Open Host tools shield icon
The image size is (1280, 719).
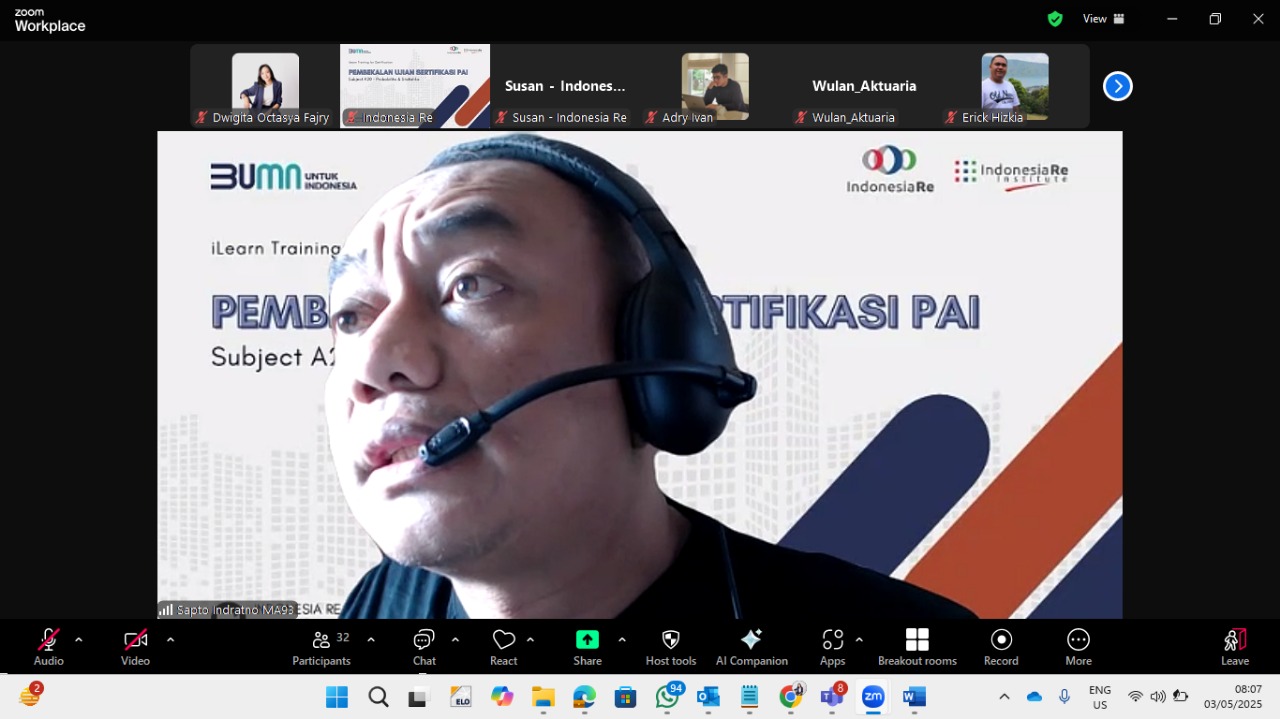pos(671,640)
